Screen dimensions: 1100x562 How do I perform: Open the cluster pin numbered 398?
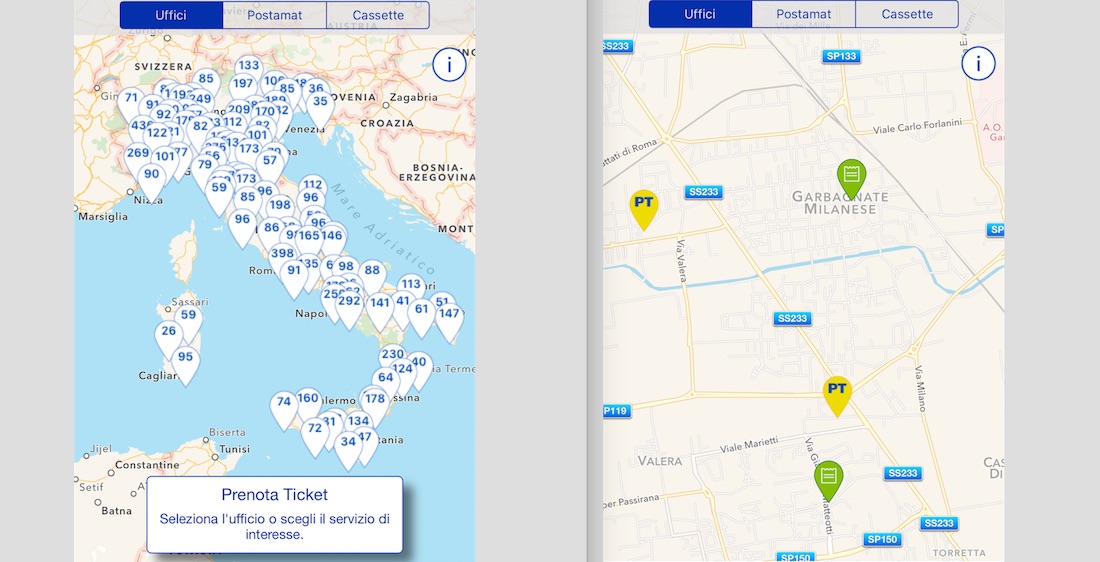pos(282,255)
